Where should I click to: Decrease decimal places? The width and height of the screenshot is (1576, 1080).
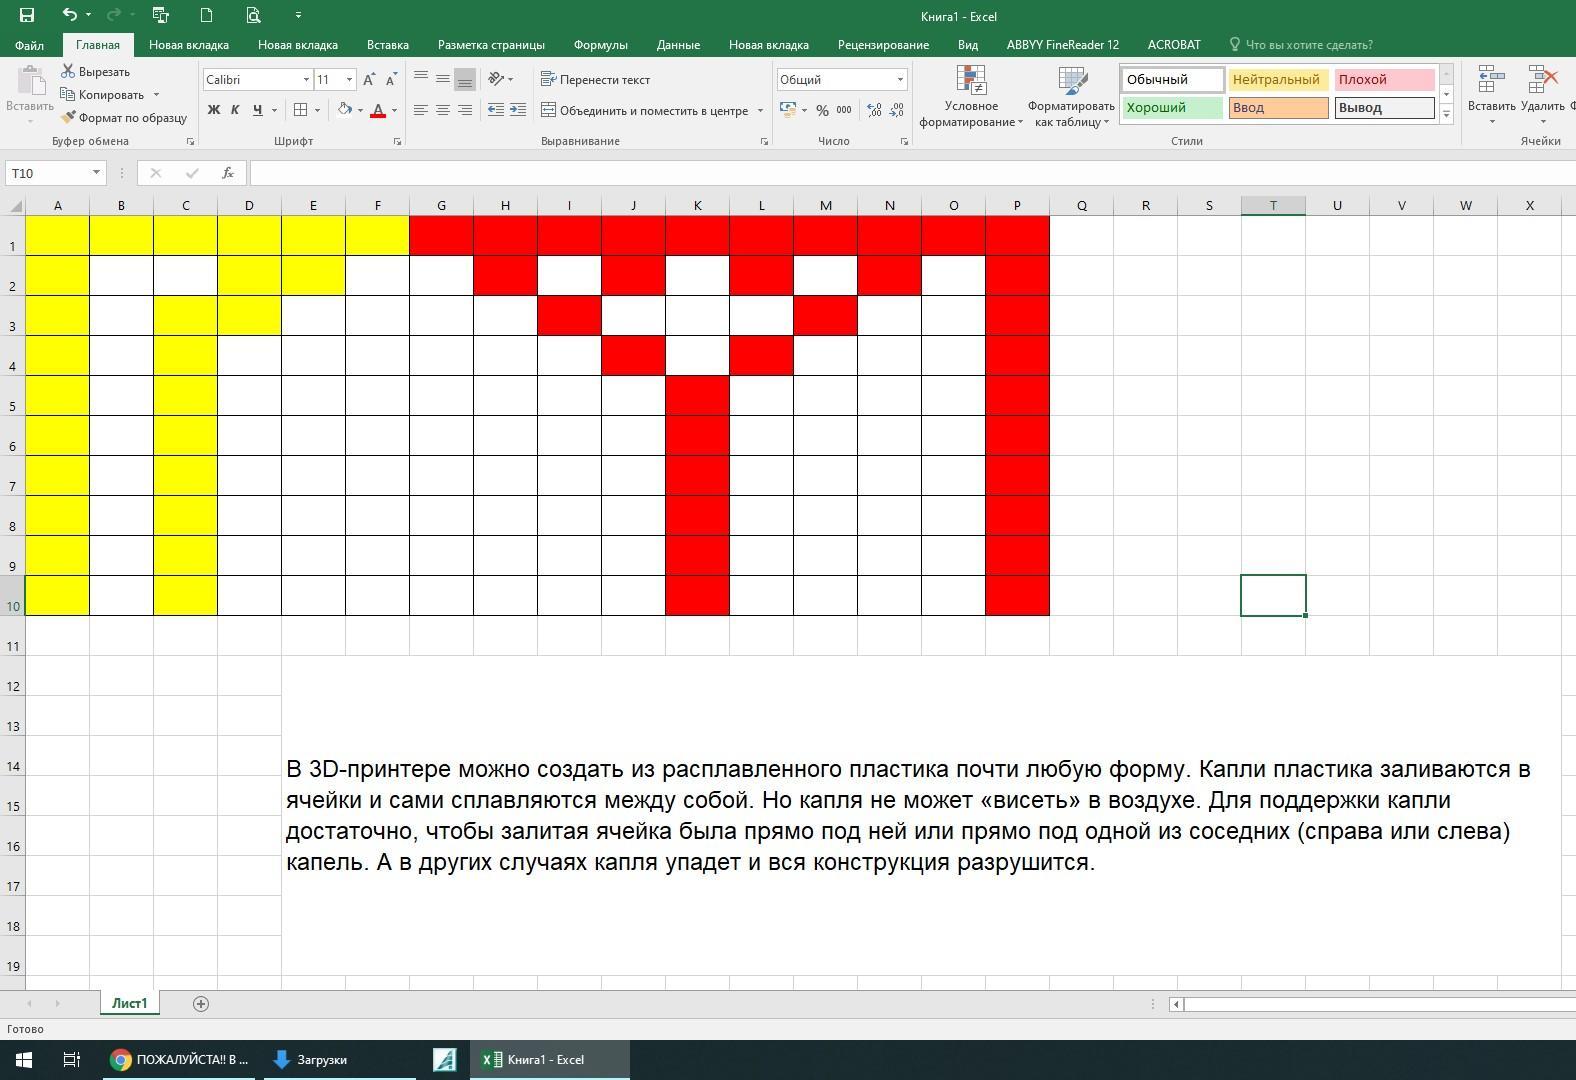pos(896,110)
